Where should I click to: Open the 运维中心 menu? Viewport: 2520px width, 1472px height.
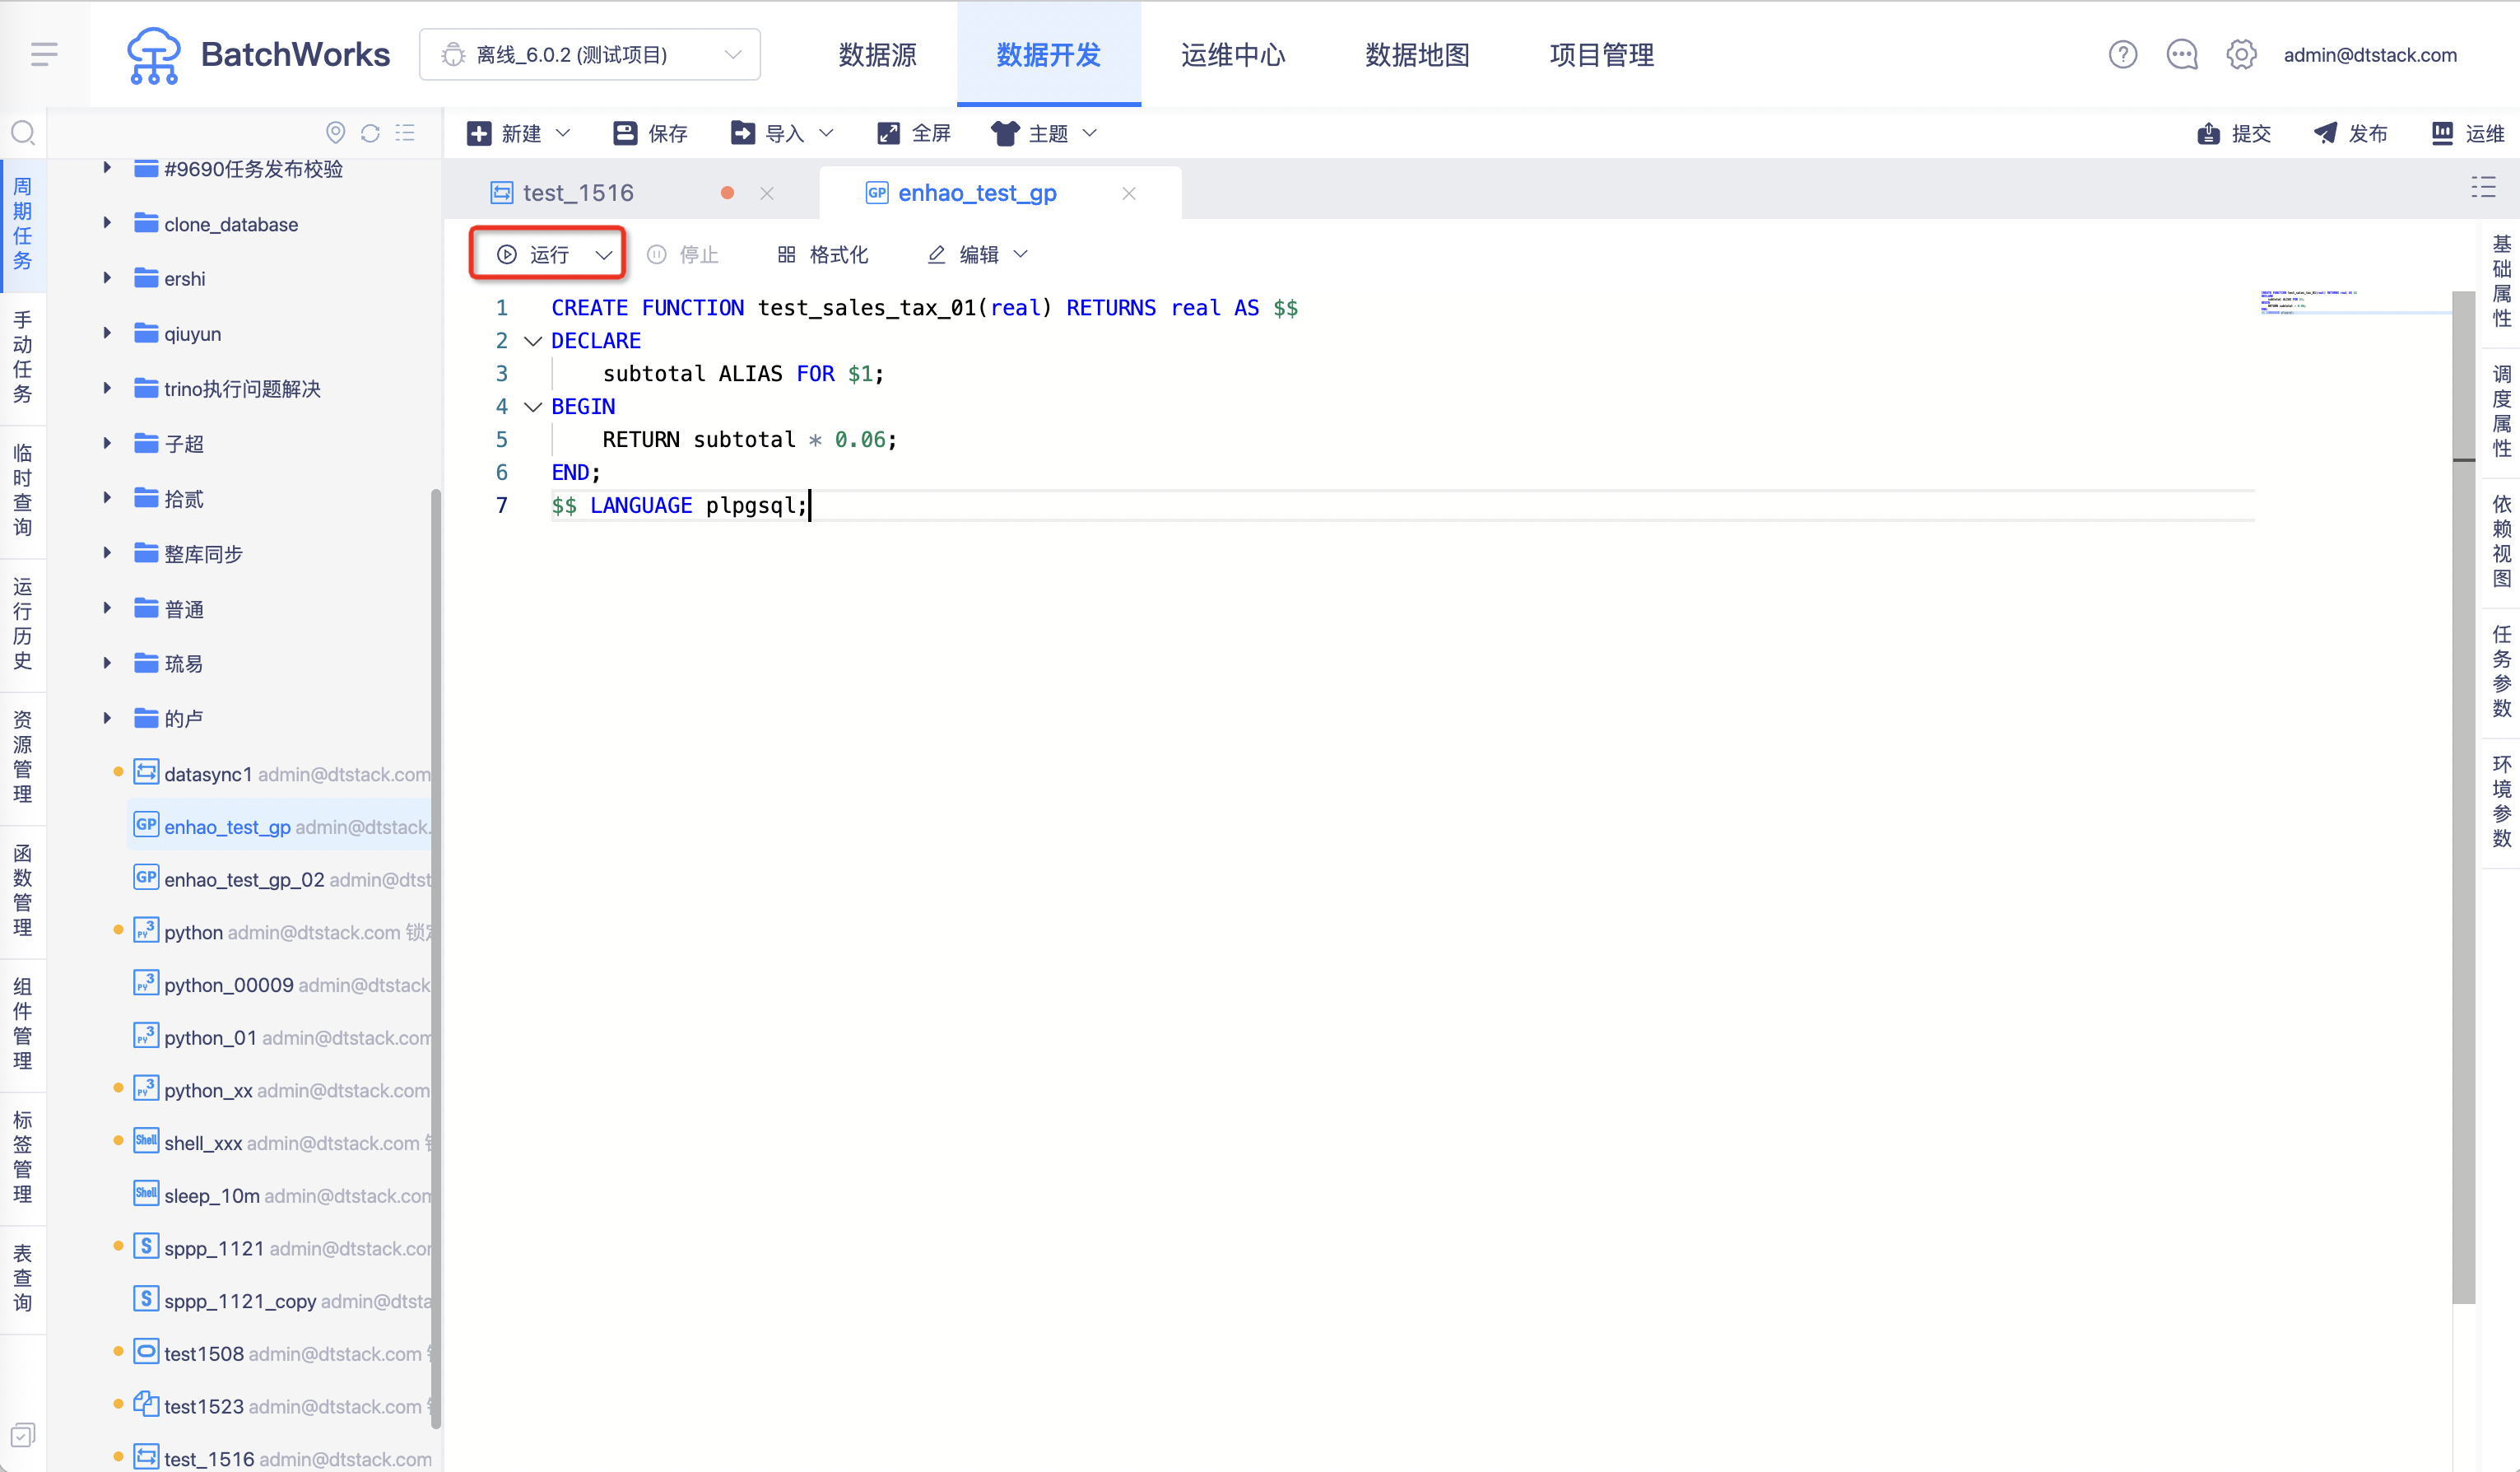point(1233,54)
